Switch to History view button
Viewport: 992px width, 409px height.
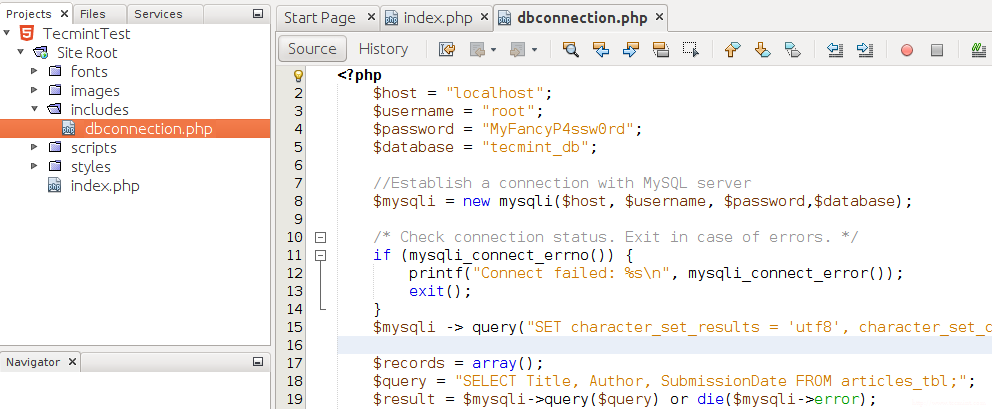(383, 49)
